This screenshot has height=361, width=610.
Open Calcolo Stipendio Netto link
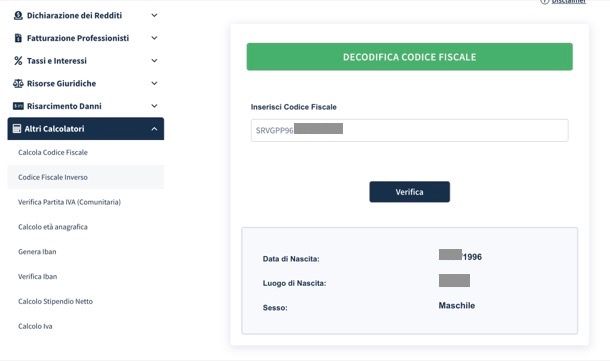tap(55, 301)
